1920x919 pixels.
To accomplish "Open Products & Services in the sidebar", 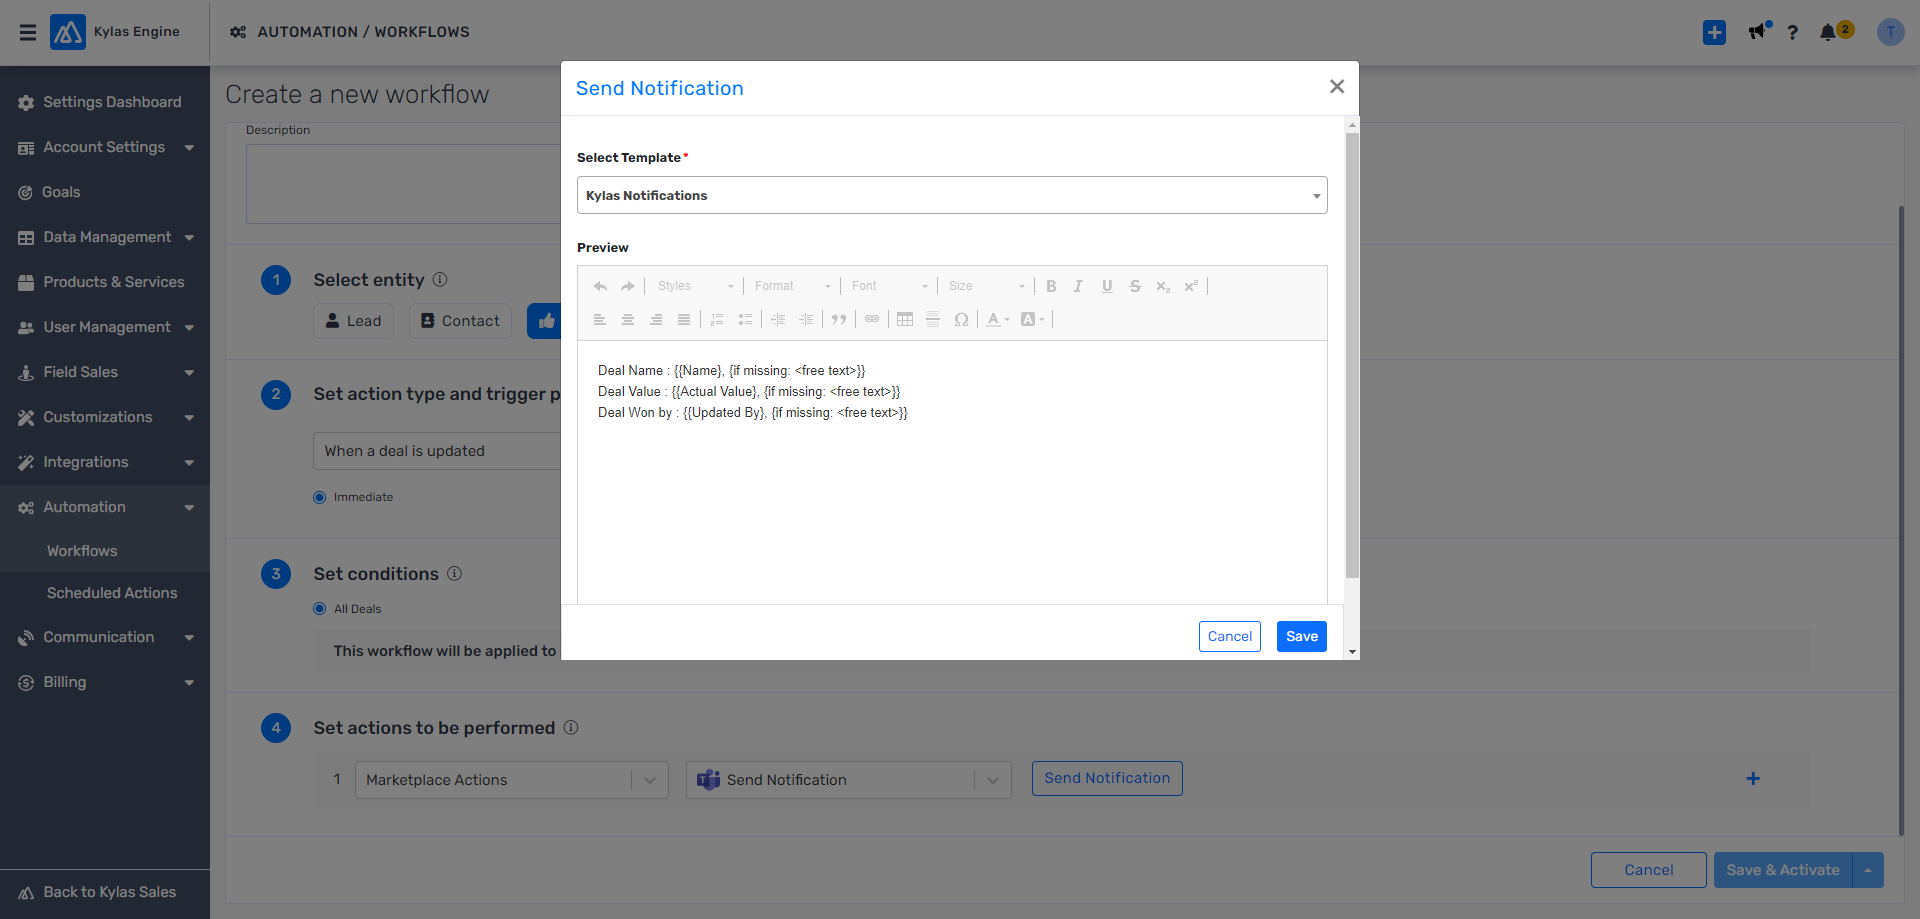I will (105, 282).
